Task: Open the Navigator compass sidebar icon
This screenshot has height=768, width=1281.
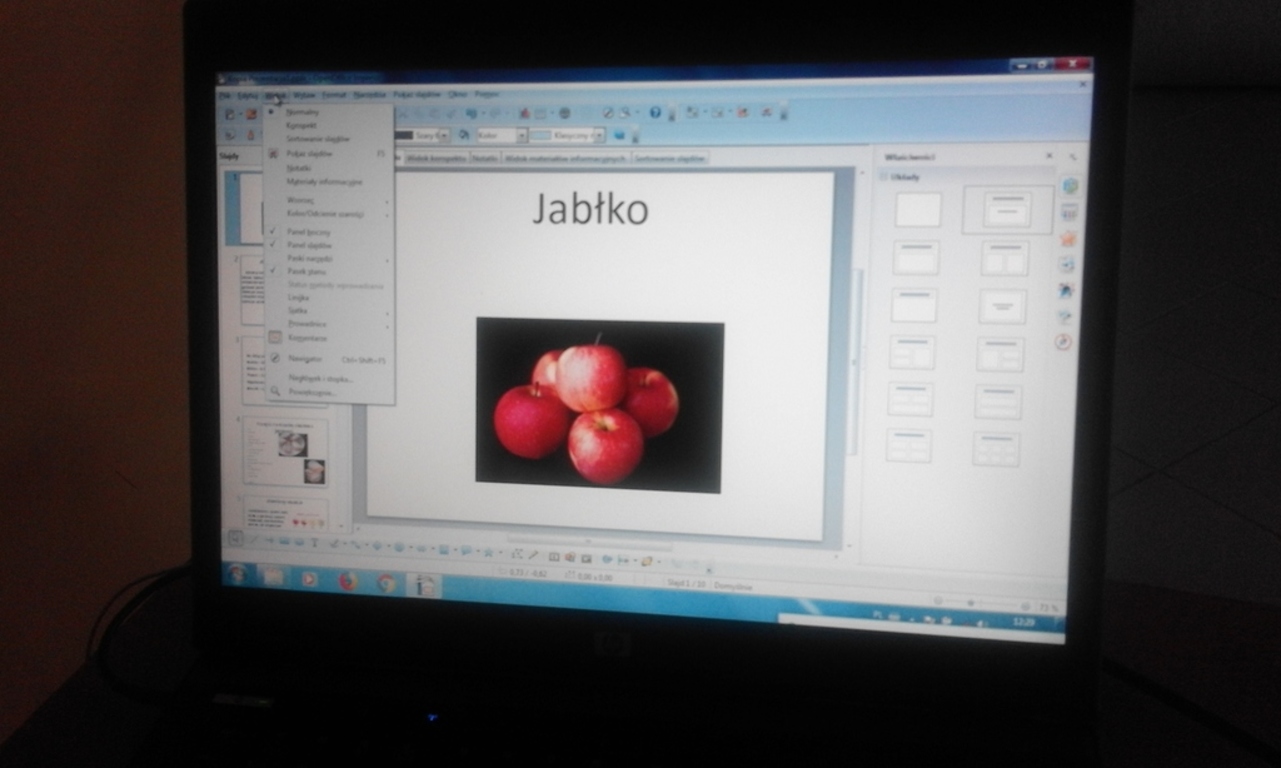Action: (x=1063, y=342)
